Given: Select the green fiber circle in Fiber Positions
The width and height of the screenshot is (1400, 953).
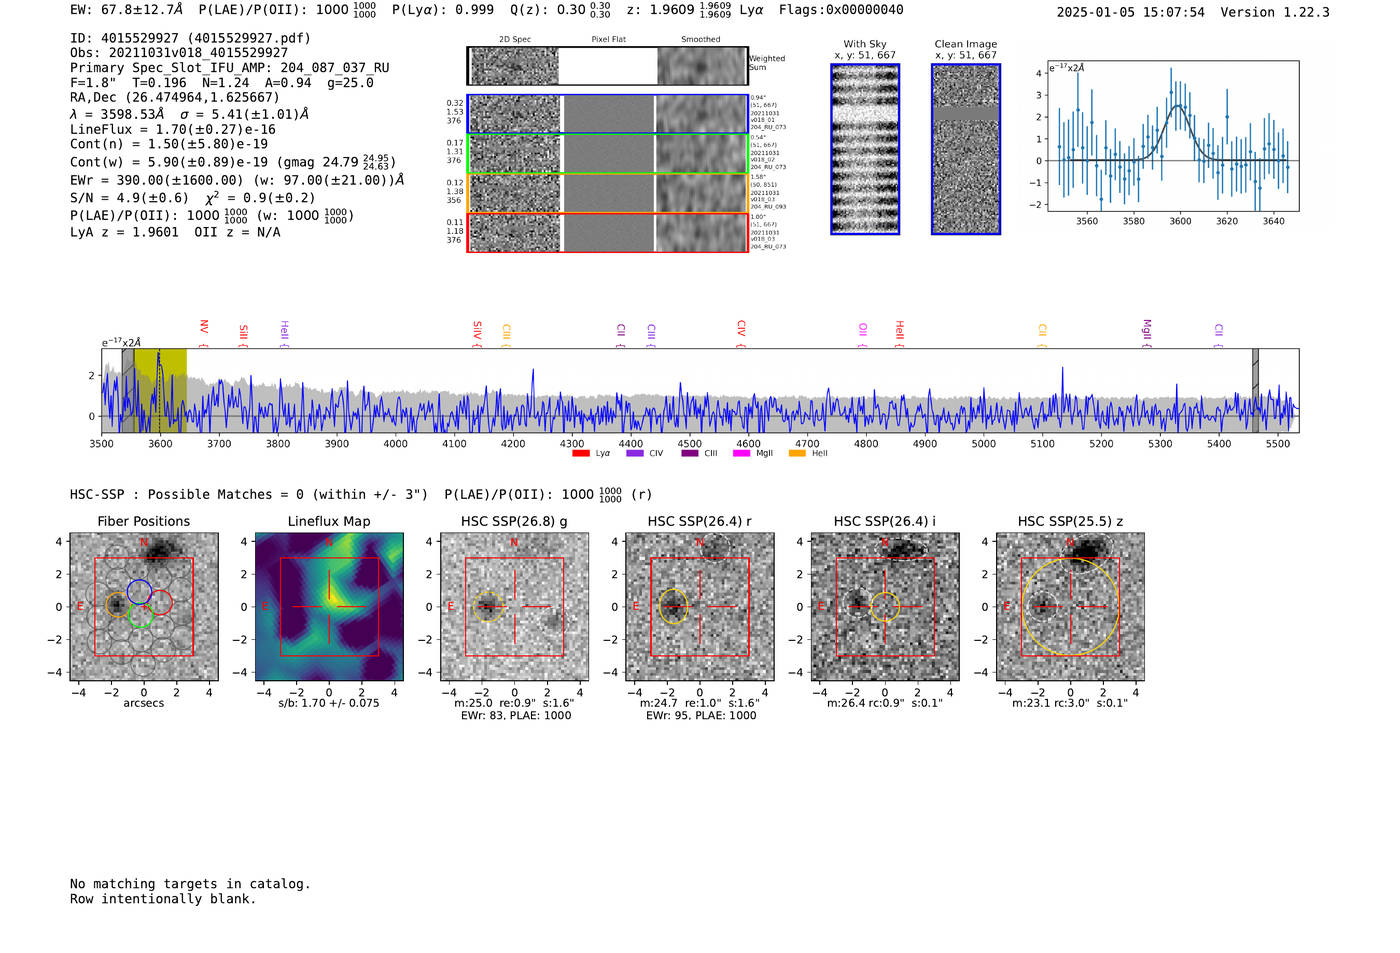Looking at the screenshot, I should [x=141, y=615].
